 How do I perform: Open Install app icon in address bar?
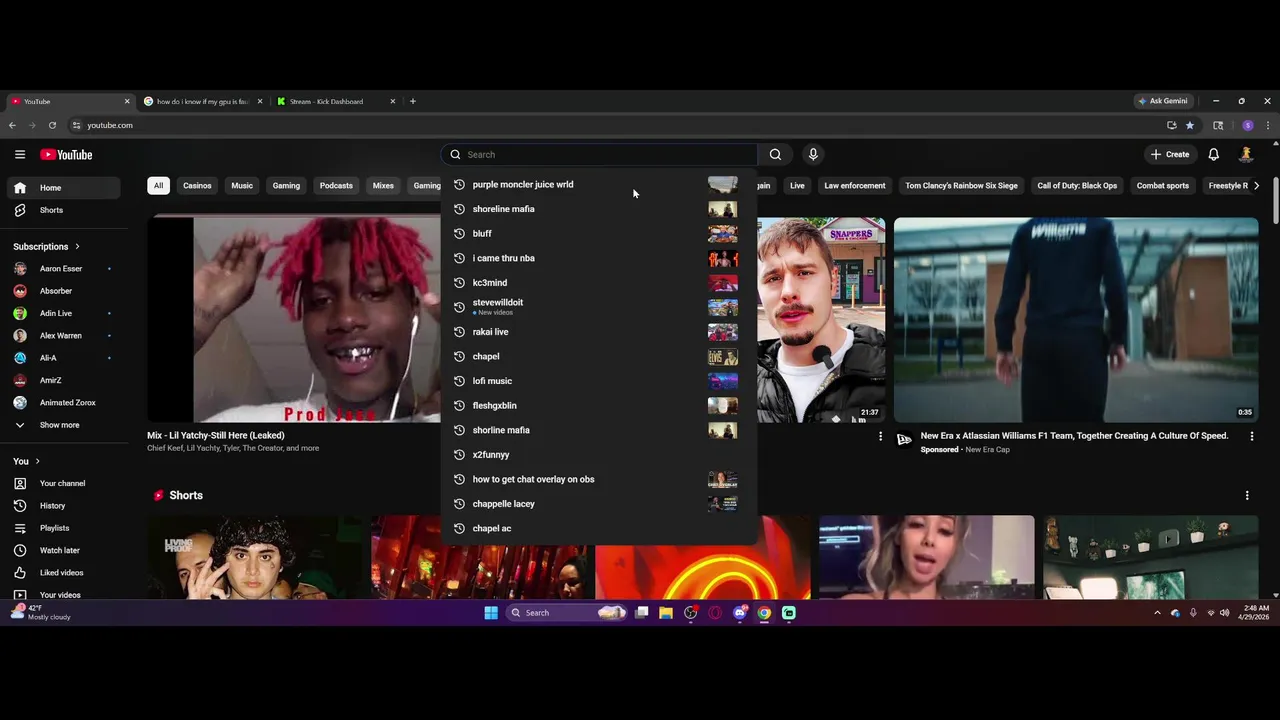1171,125
